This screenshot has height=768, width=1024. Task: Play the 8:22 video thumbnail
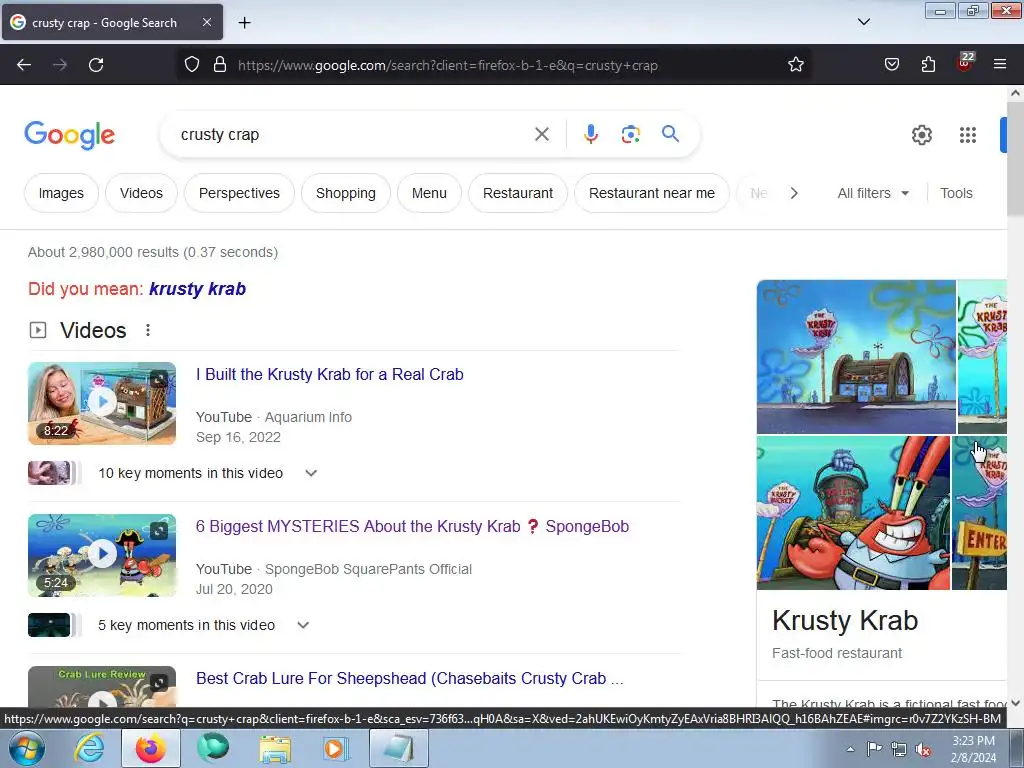click(102, 403)
